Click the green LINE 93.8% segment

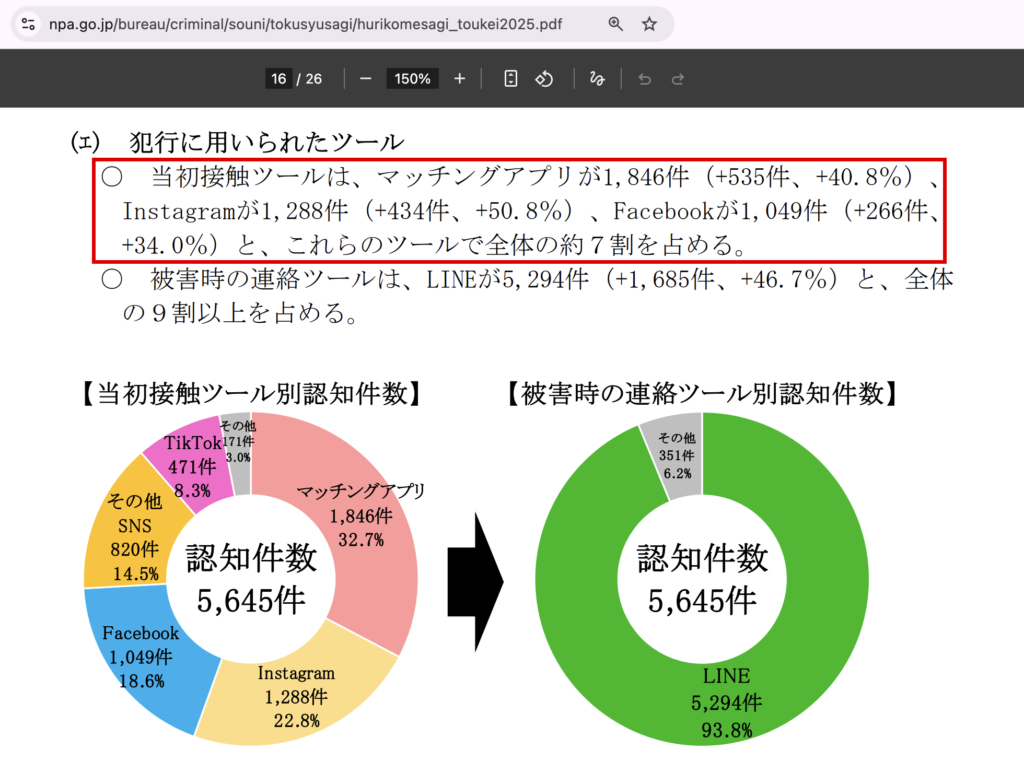coord(726,702)
